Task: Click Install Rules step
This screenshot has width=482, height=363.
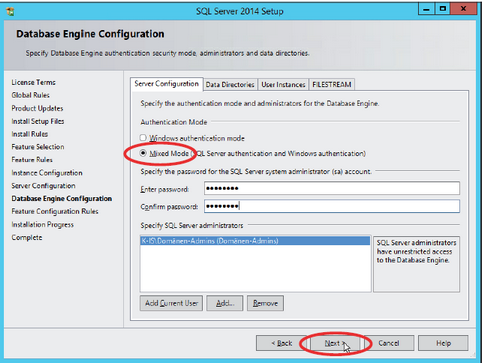Action: (x=30, y=134)
